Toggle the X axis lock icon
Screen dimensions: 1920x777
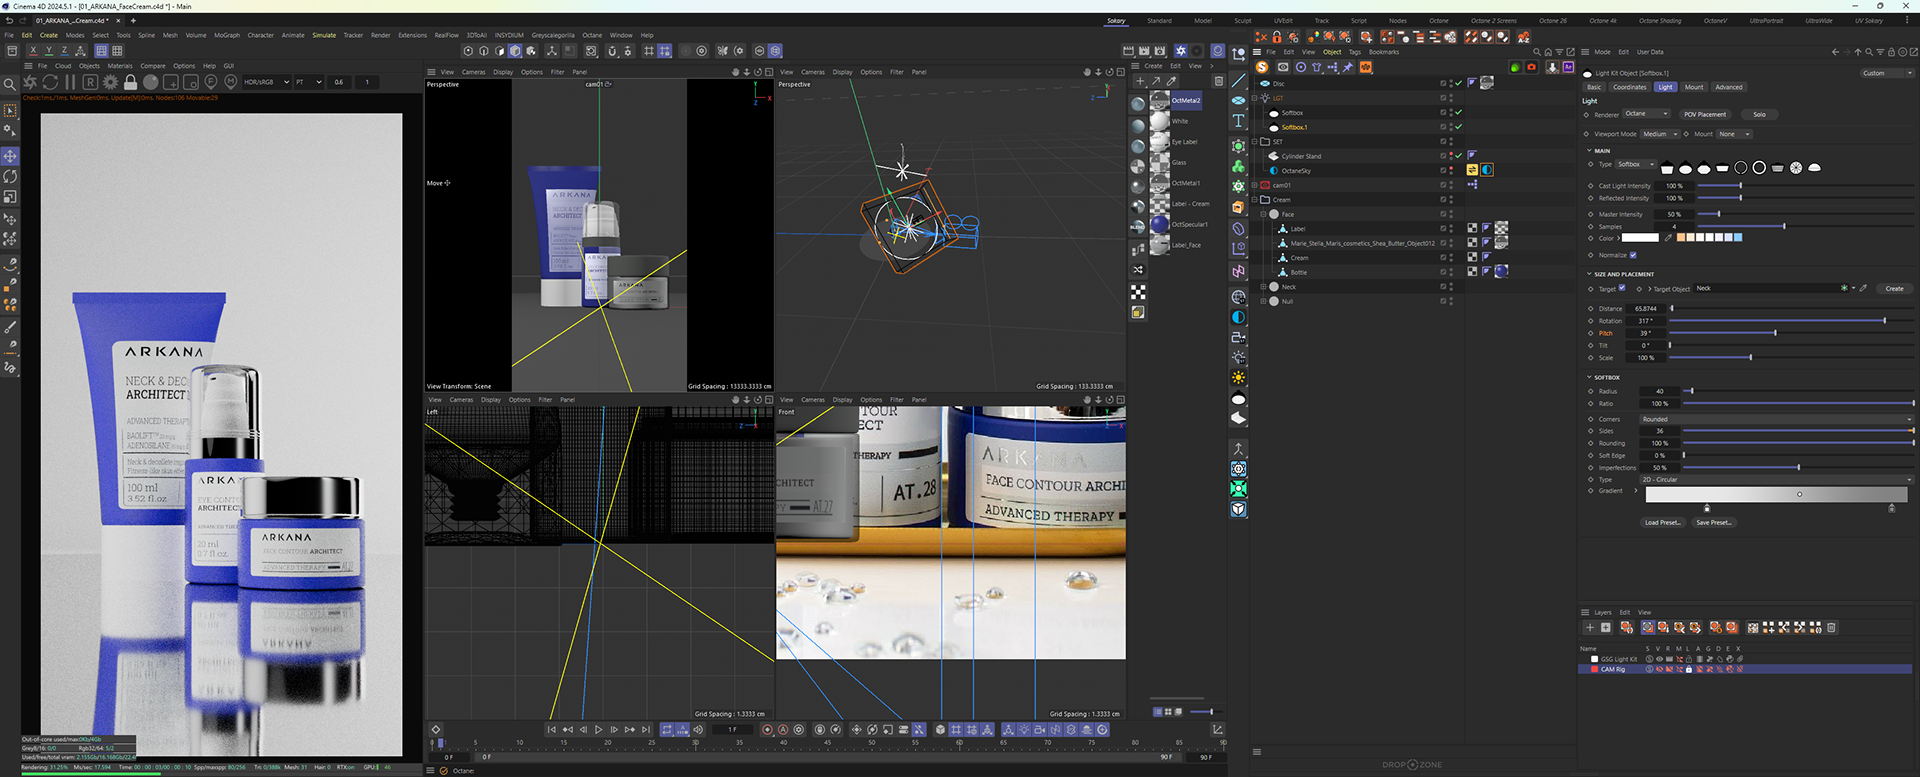pos(33,51)
